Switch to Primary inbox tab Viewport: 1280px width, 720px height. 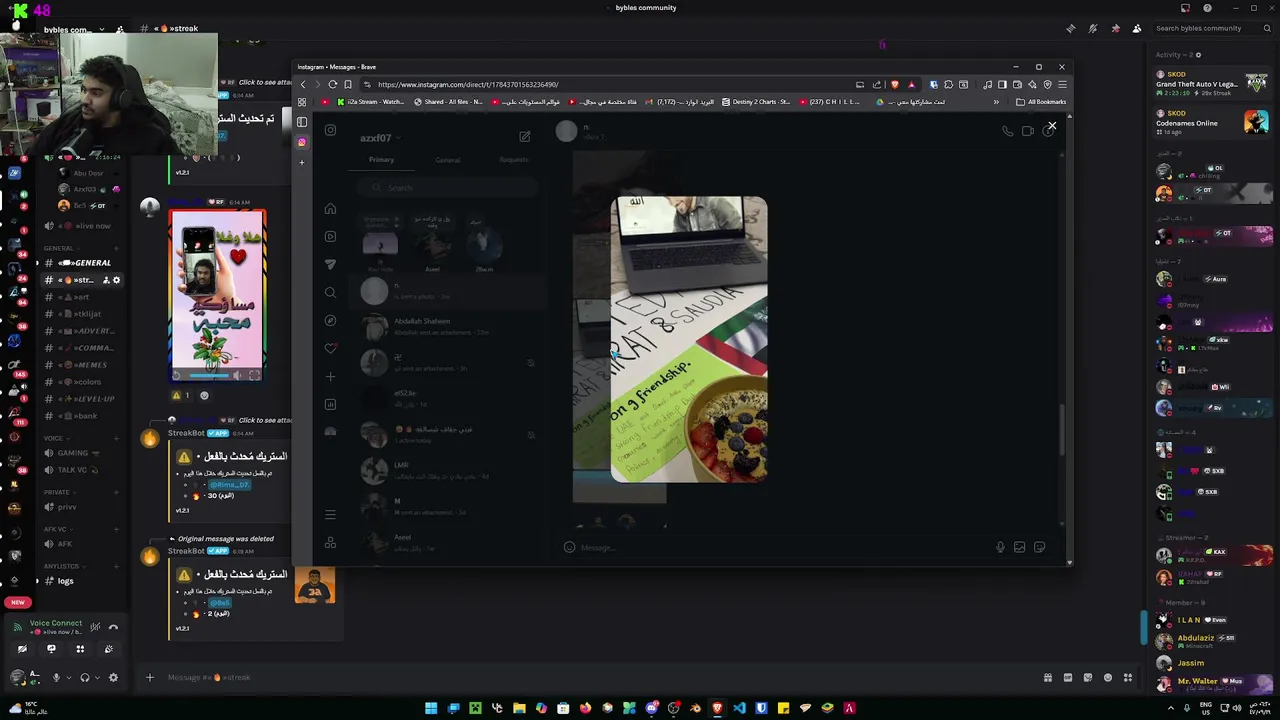coord(381,160)
